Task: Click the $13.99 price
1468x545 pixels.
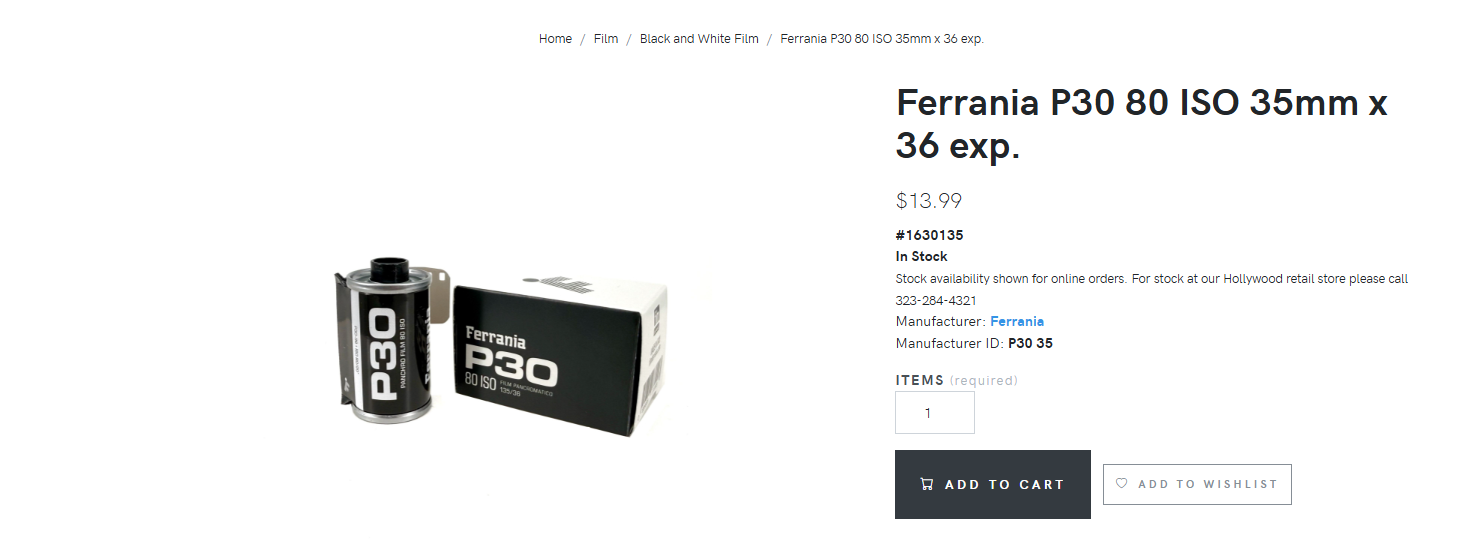Action: tap(929, 201)
